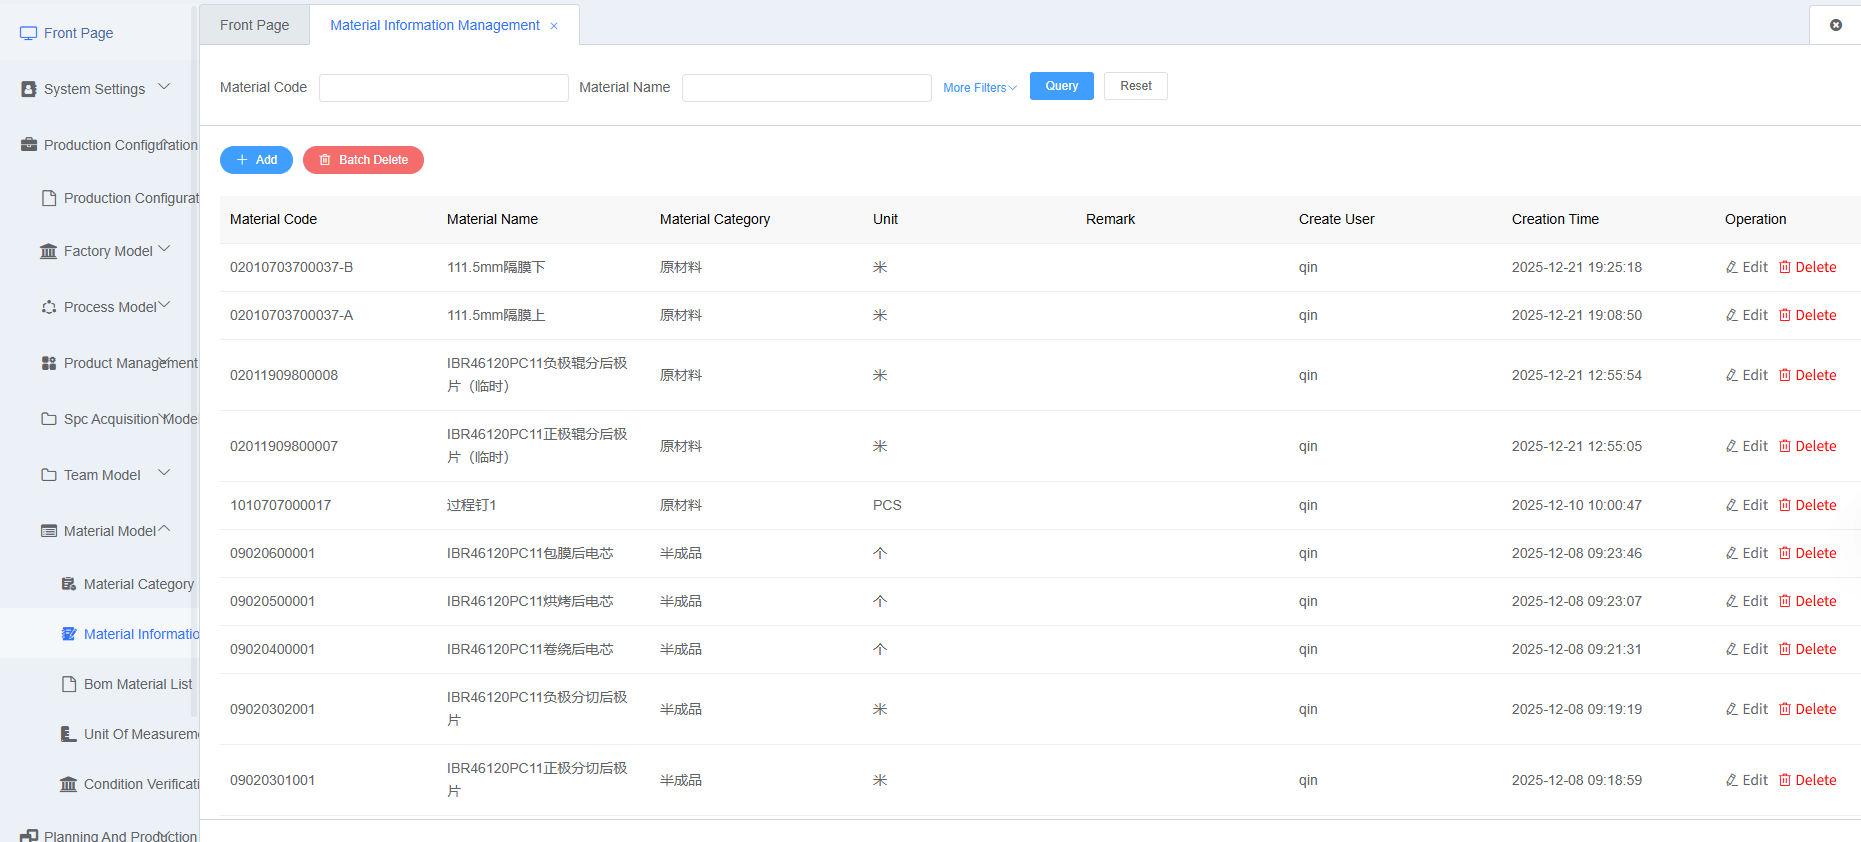This screenshot has height=842, width=1861.
Task: Click the Creation Time column header
Action: coord(1555,219)
